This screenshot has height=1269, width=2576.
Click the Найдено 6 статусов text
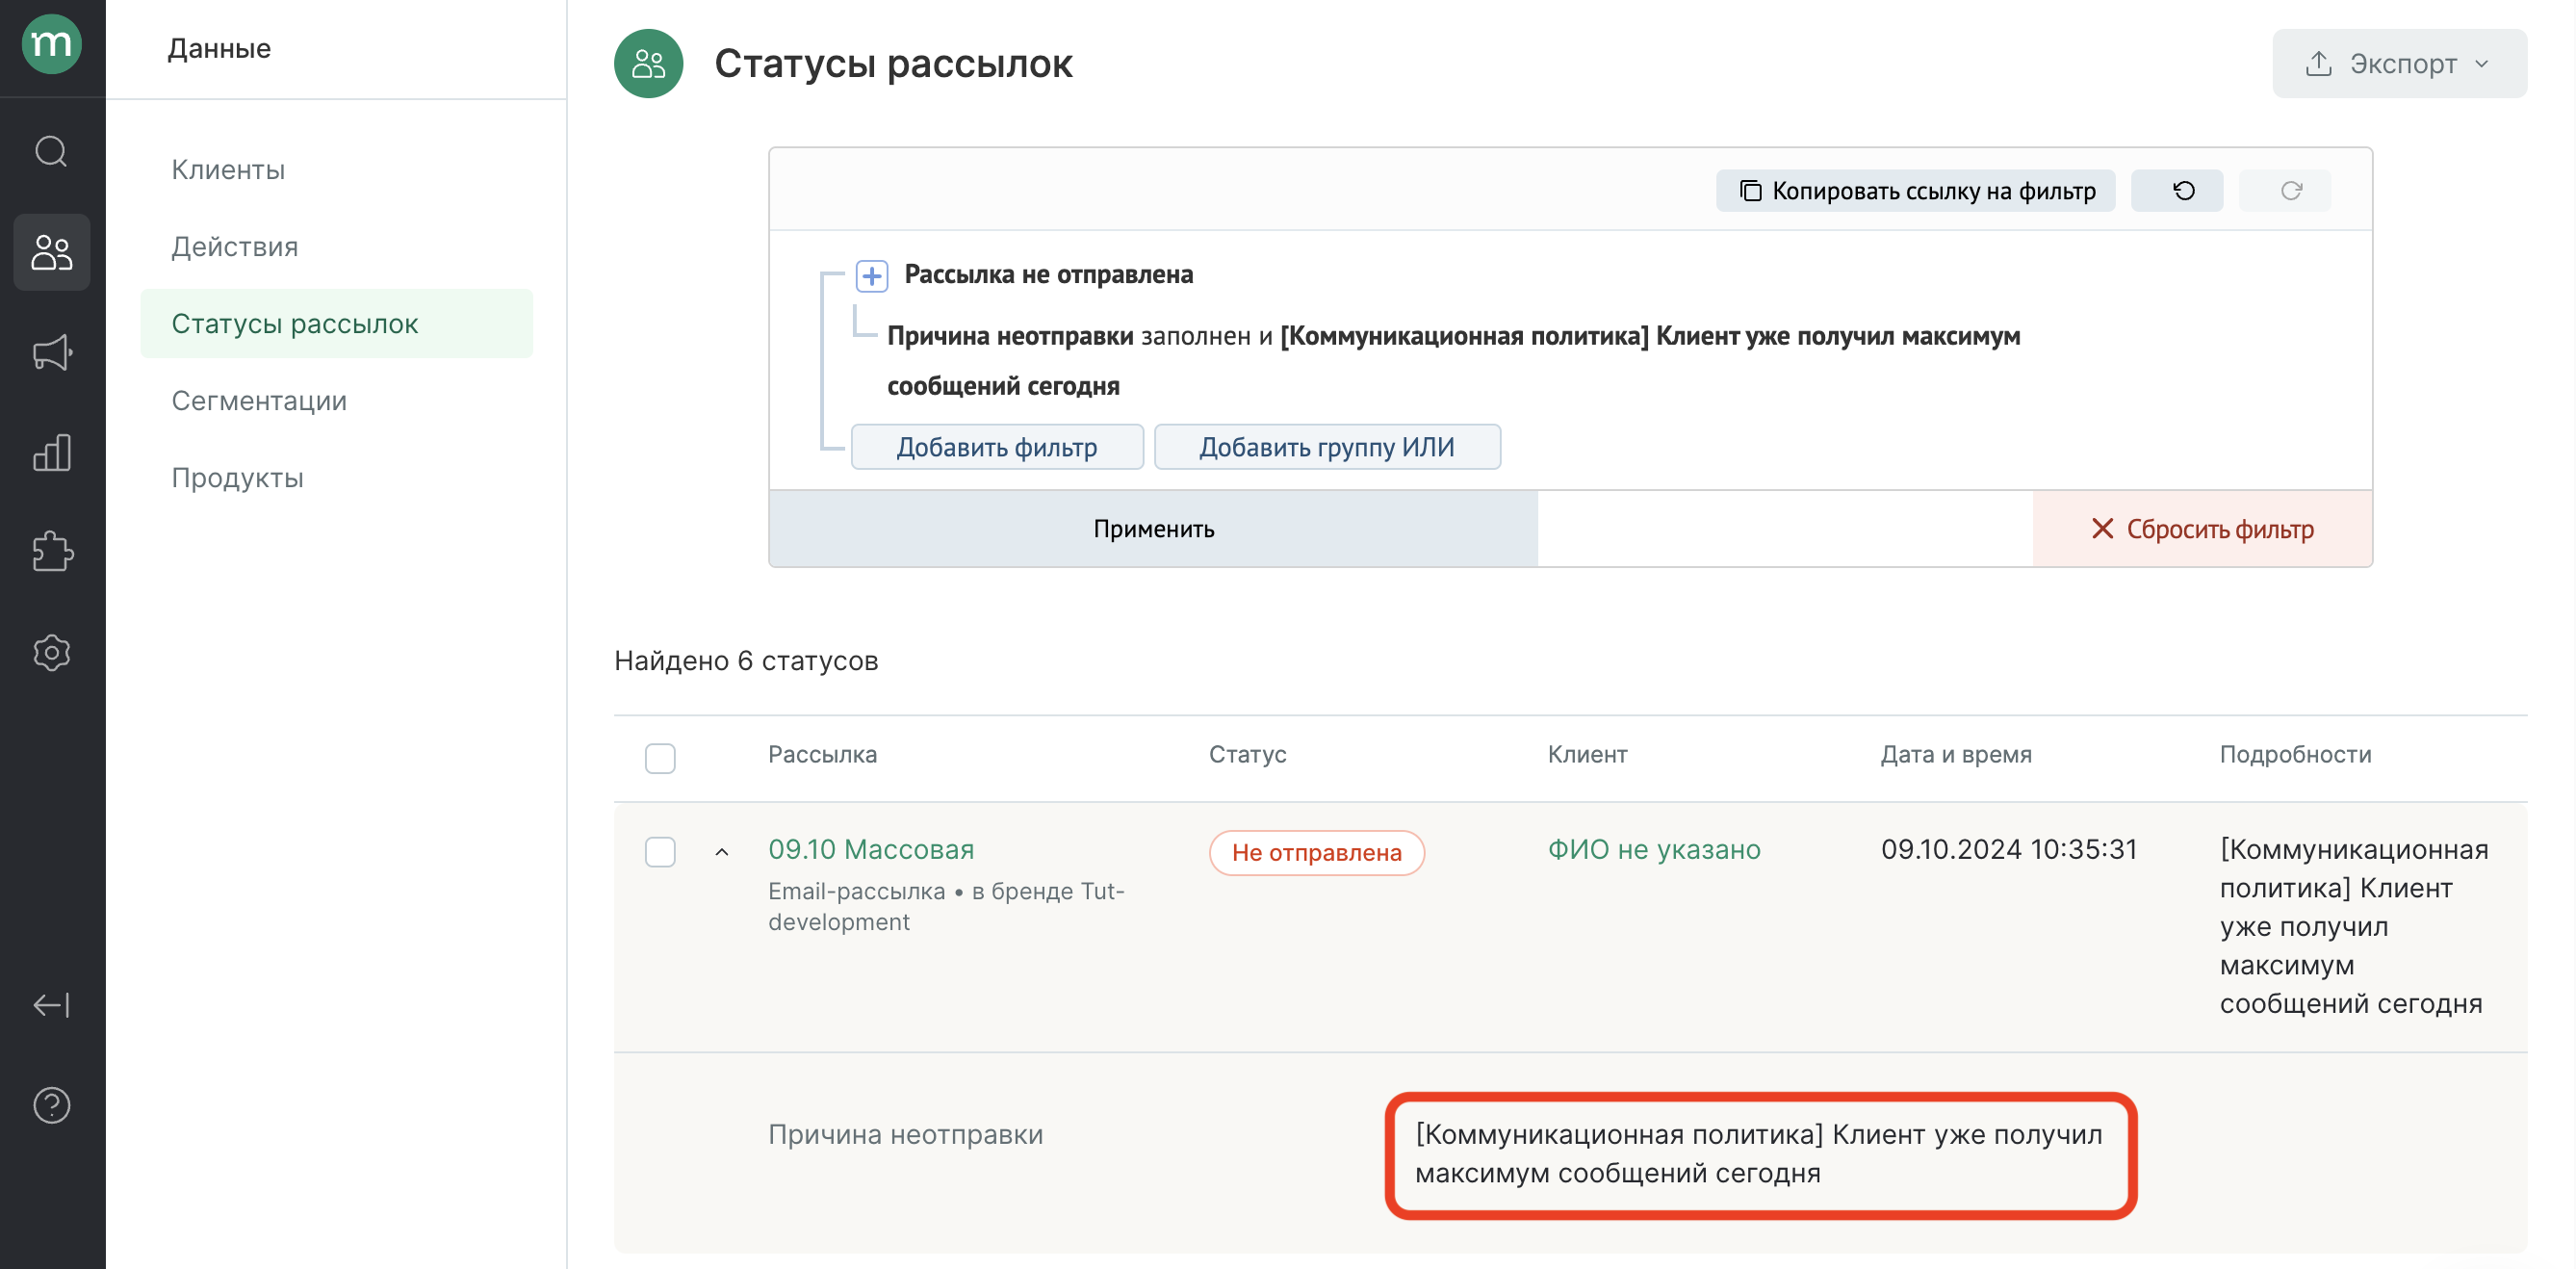(x=746, y=660)
